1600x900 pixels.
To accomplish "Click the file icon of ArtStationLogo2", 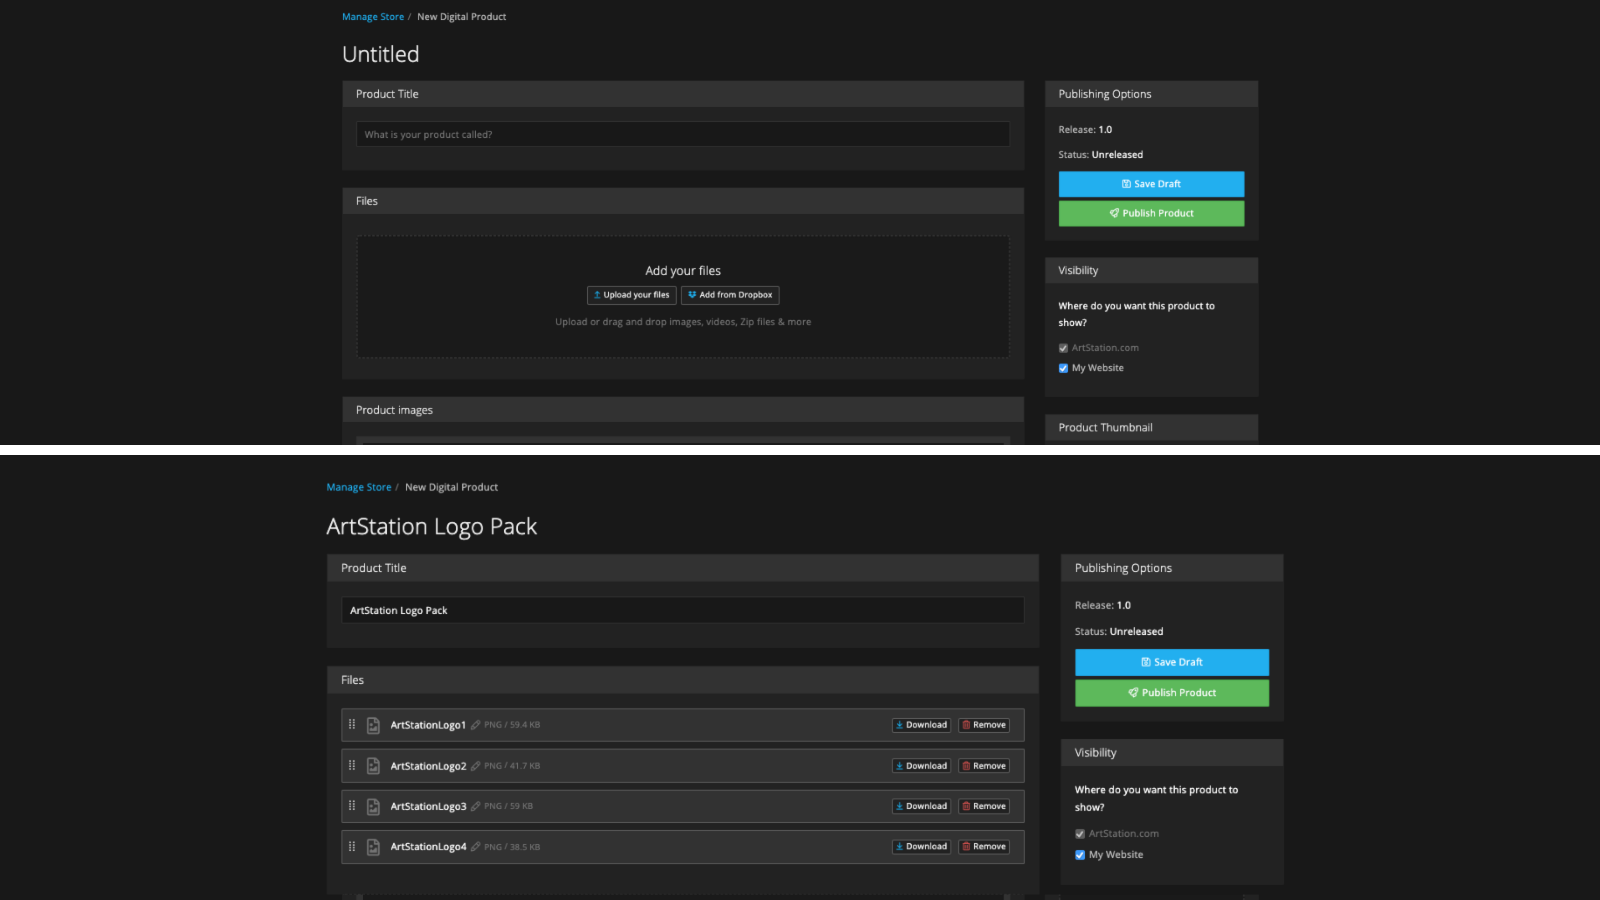I will coord(373,766).
